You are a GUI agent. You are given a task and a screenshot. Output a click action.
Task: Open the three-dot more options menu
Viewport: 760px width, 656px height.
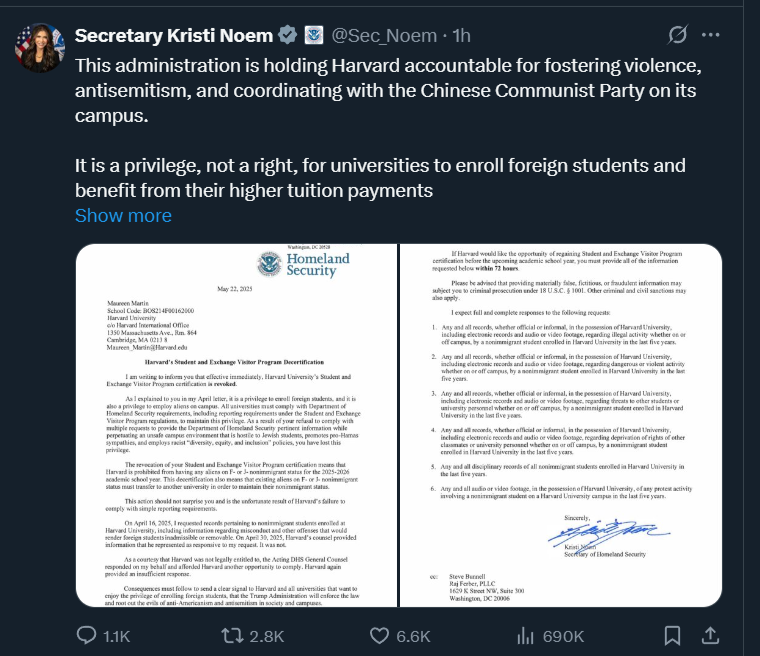tap(711, 35)
